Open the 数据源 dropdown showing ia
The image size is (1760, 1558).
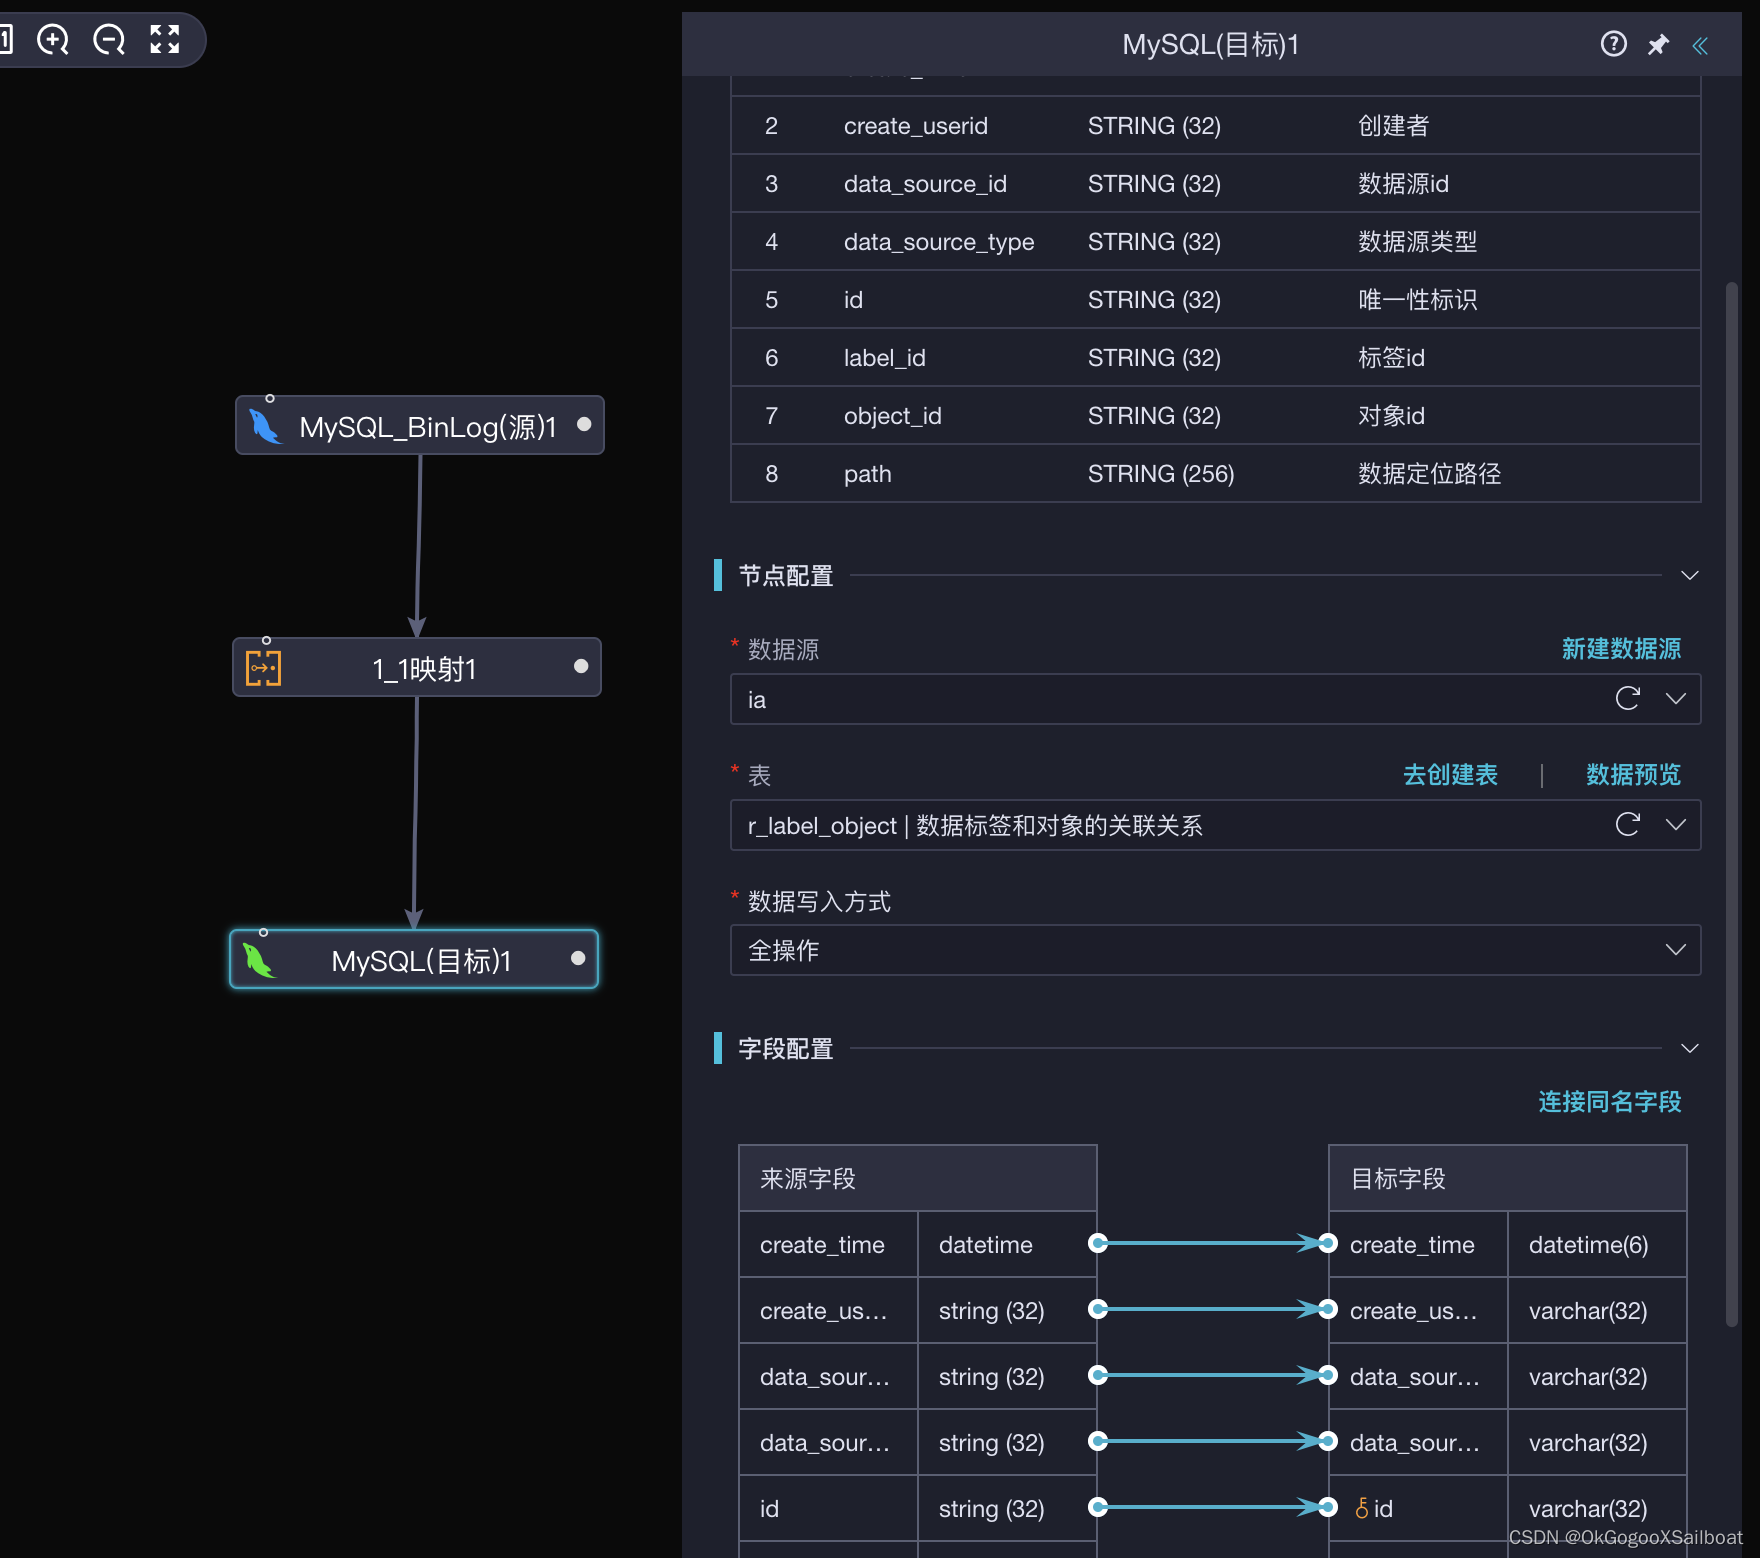tap(1216, 699)
